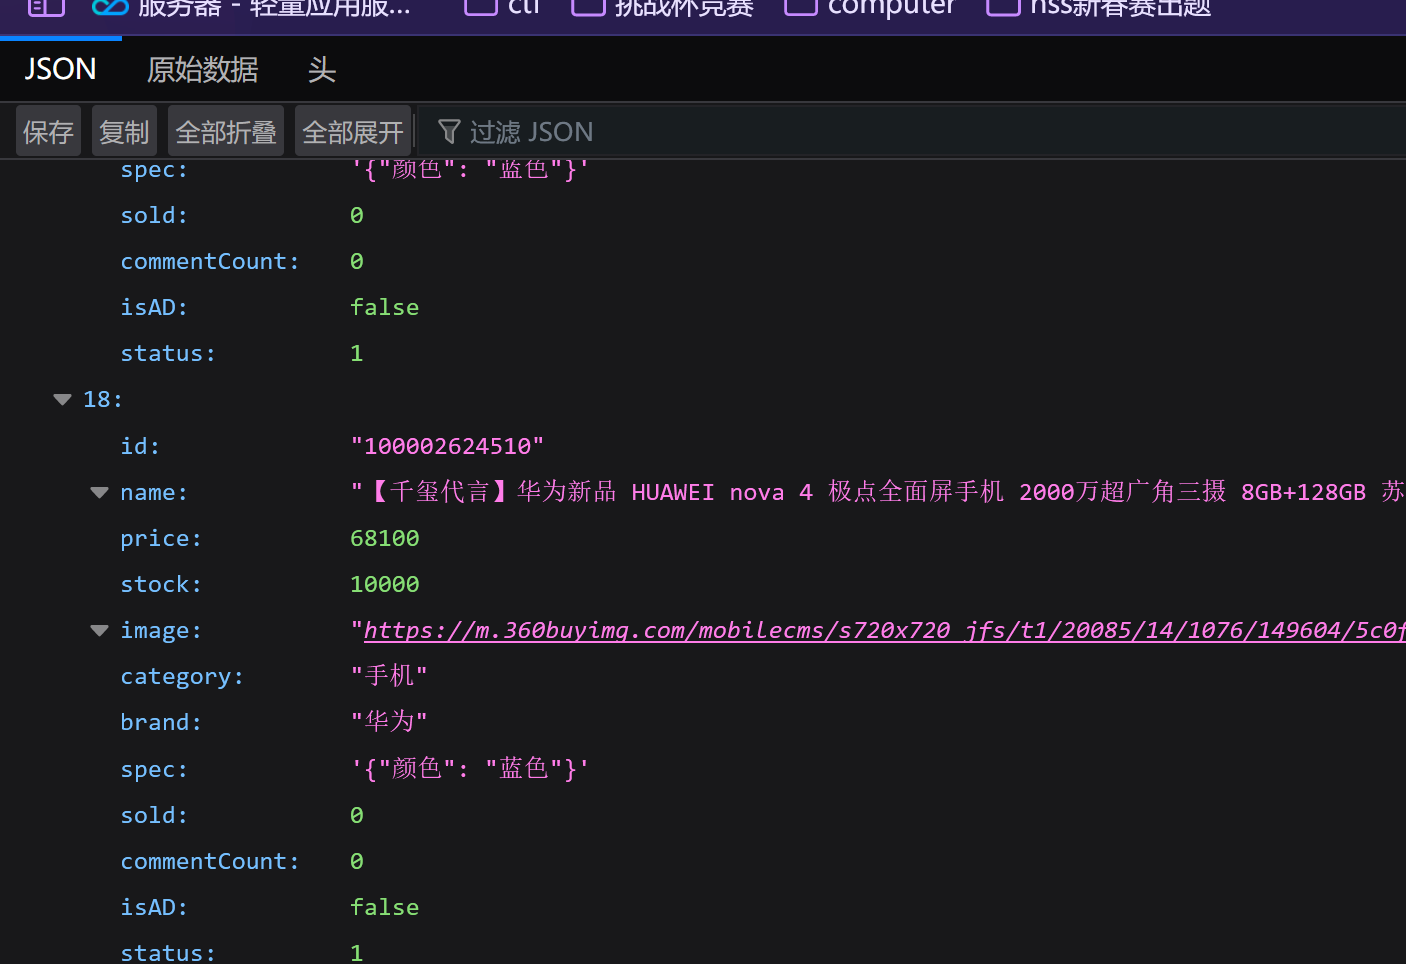Click the filter funnel icon
Viewport: 1406px width, 964px height.
click(449, 131)
